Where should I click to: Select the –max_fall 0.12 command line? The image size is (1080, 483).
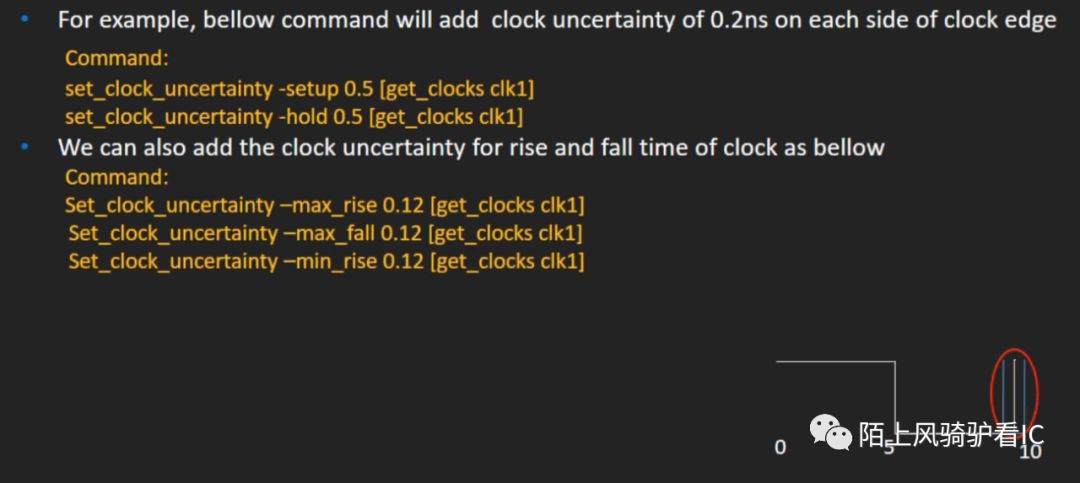(326, 233)
